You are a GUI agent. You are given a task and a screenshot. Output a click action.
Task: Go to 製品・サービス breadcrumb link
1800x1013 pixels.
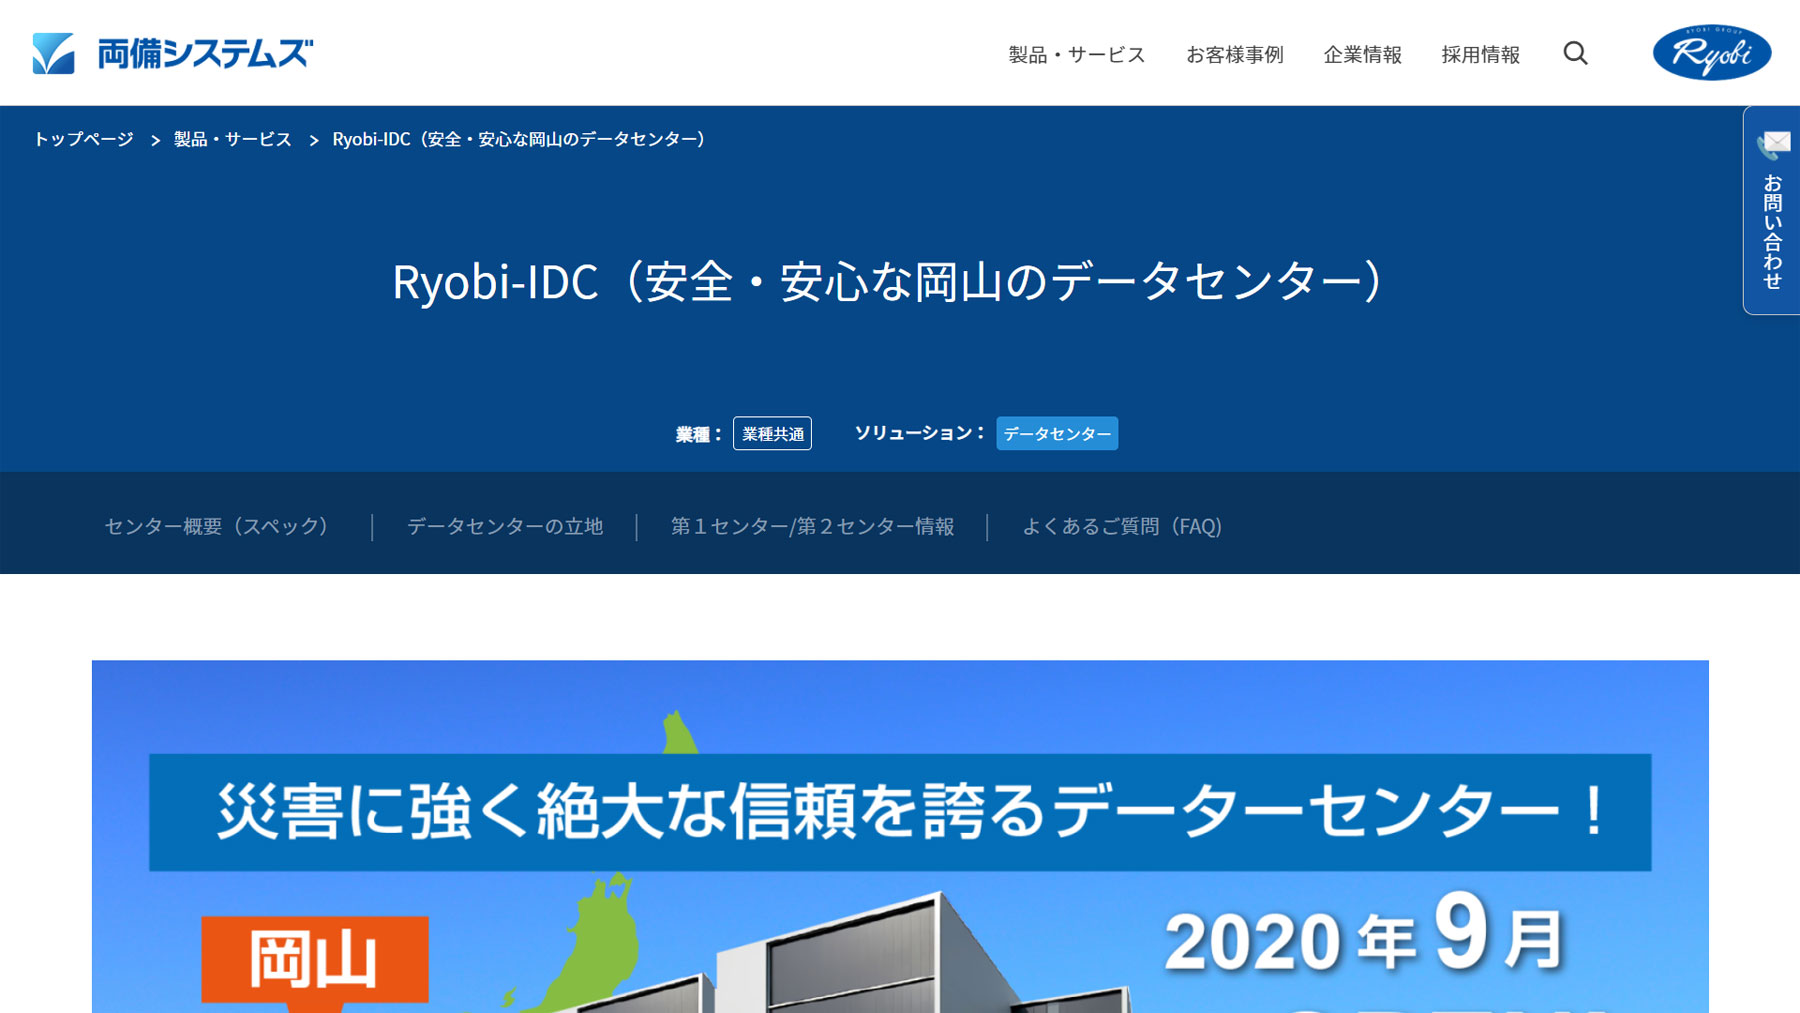point(233,139)
